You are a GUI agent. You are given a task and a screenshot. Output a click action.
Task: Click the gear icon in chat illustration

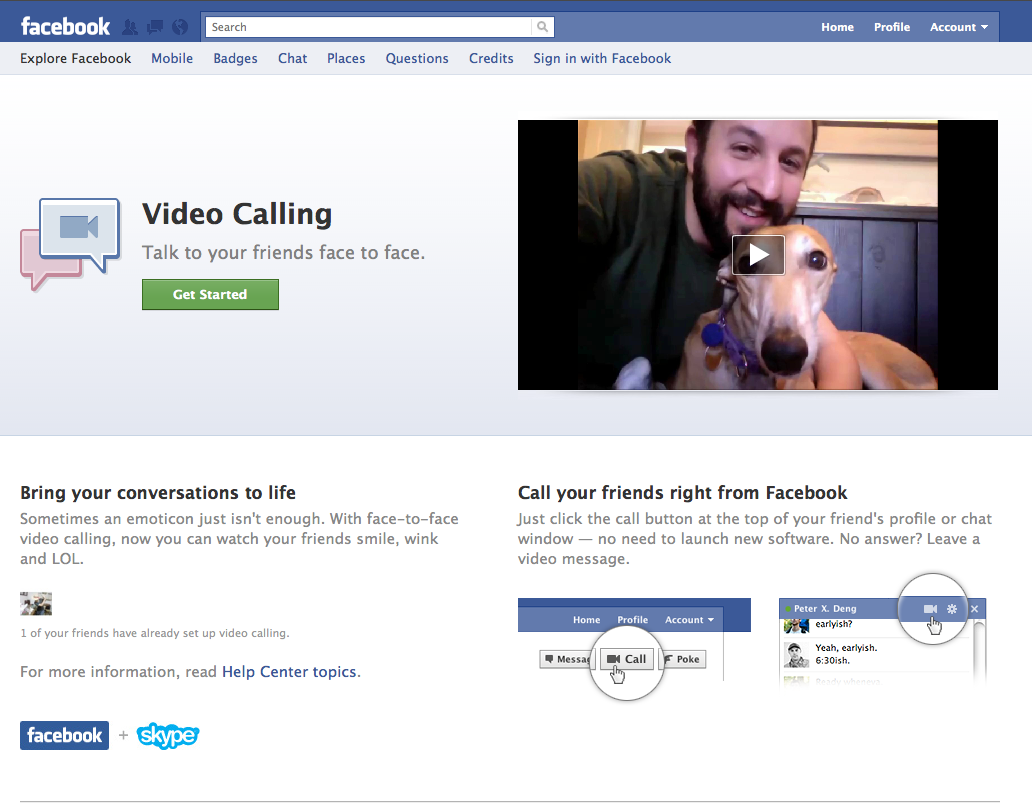pos(952,609)
